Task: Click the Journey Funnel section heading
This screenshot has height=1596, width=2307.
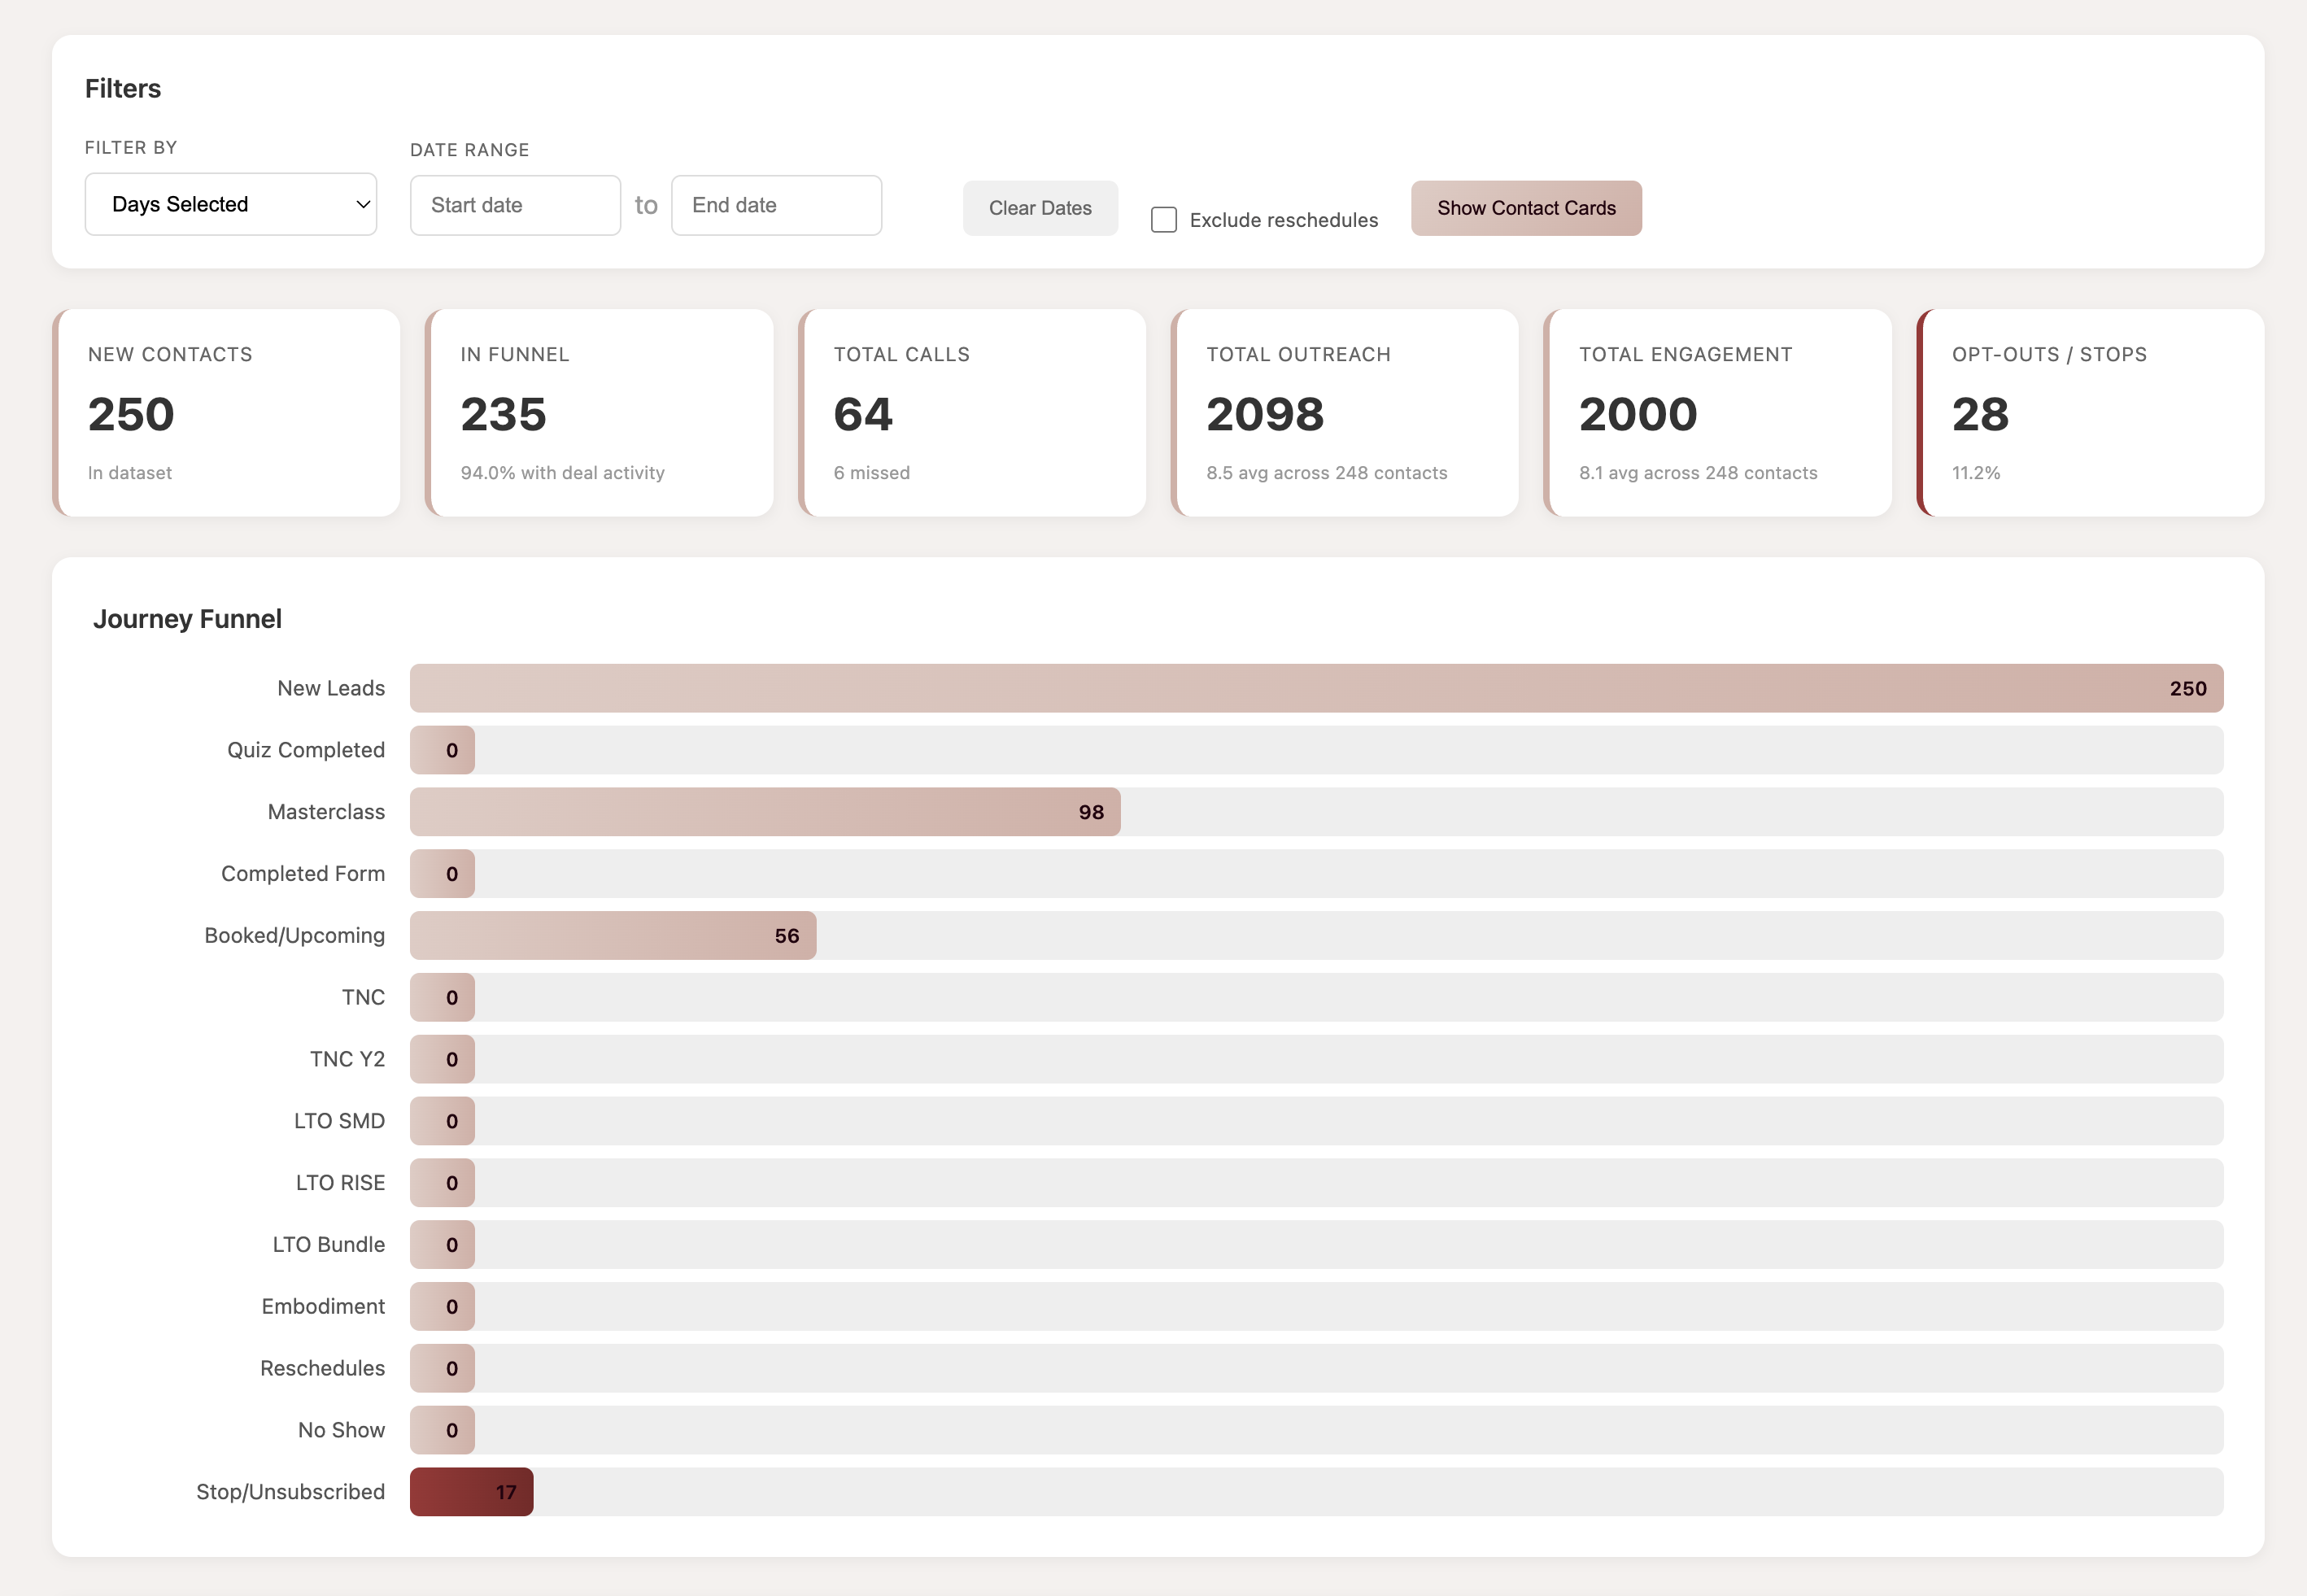Action: (188, 618)
